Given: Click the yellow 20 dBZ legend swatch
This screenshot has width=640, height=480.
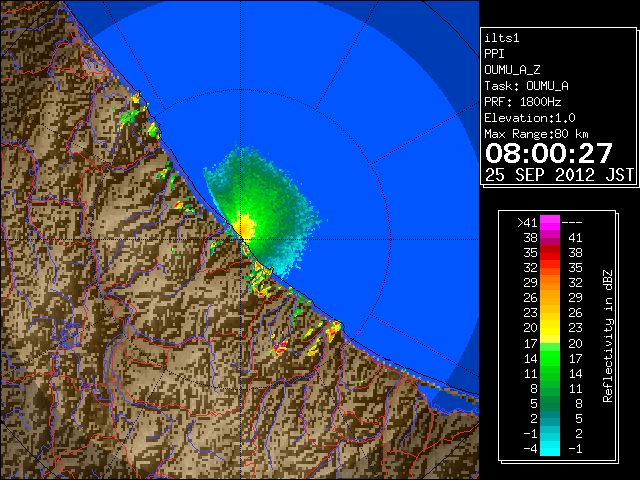Looking at the screenshot, I should click(550, 328).
